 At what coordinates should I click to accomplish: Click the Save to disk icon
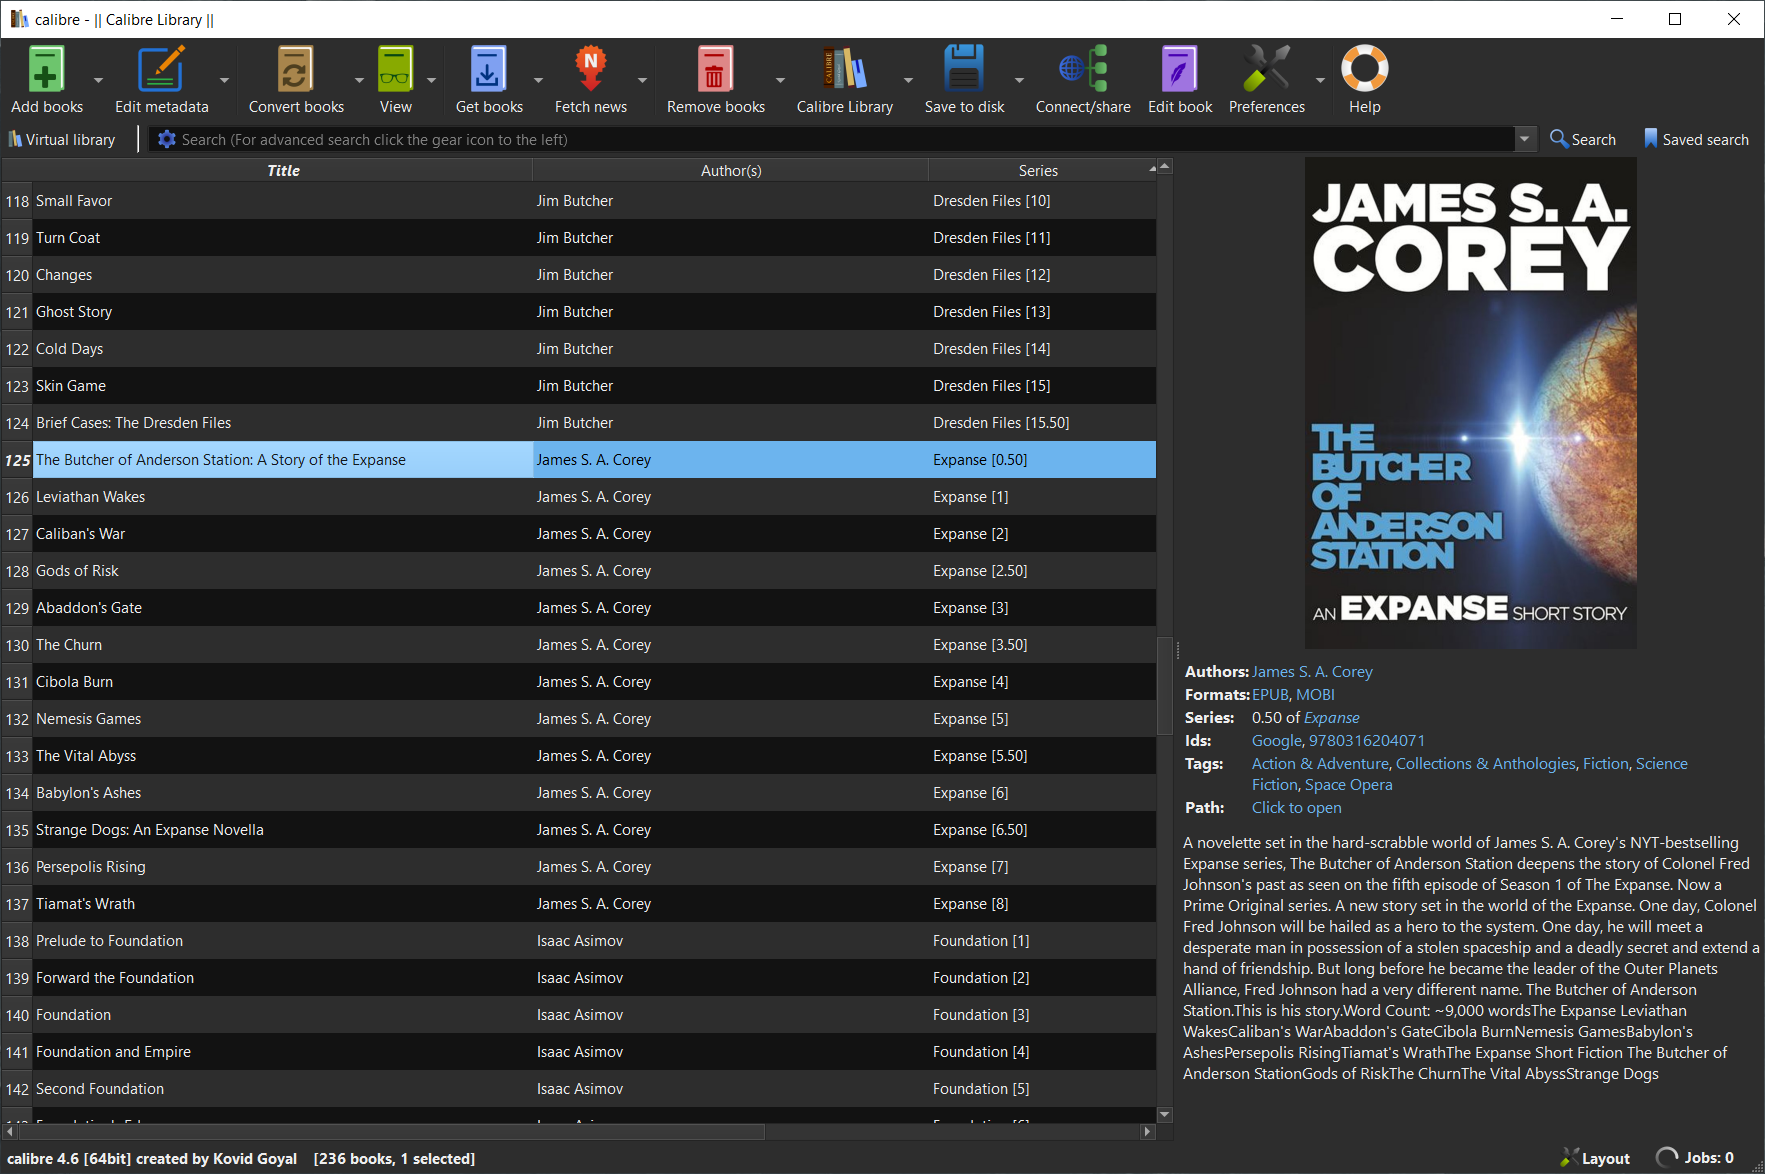pyautogui.click(x=964, y=70)
